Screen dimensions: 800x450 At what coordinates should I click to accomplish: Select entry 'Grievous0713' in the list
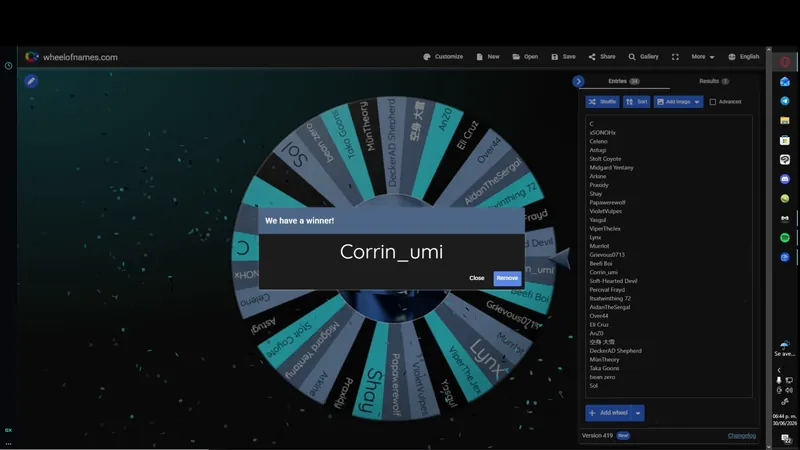point(607,255)
